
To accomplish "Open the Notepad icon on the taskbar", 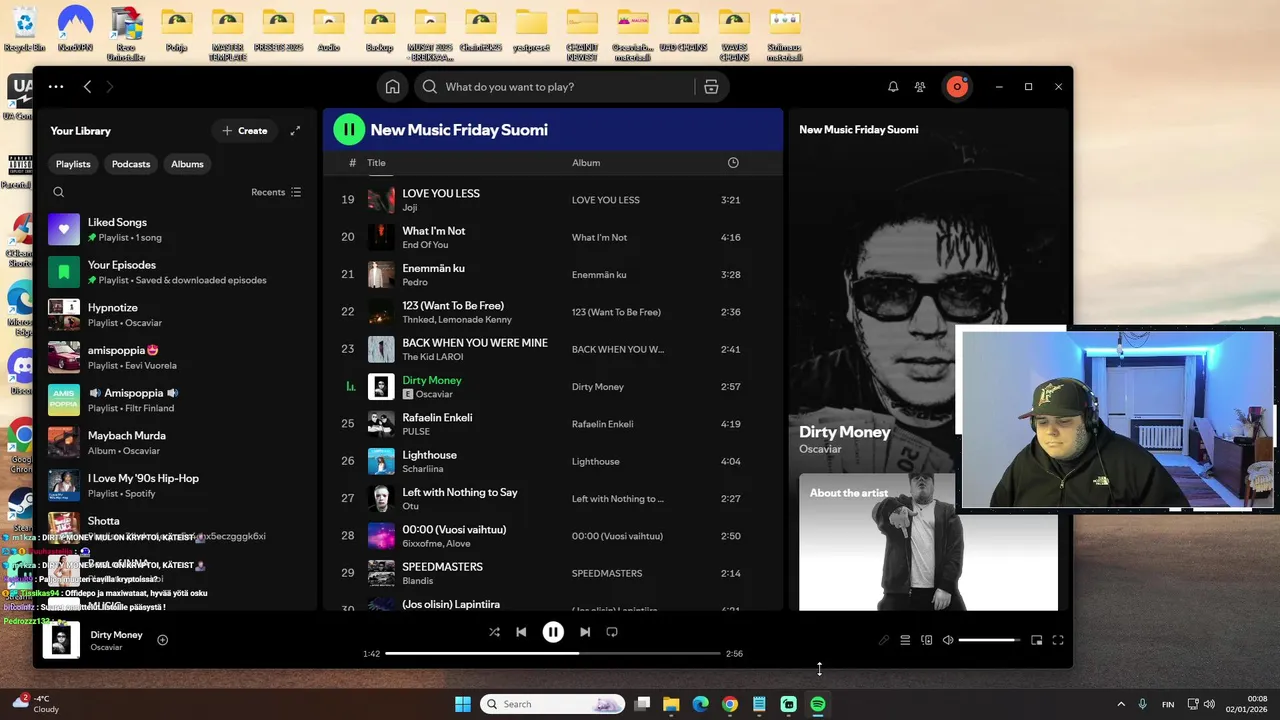I will 759,704.
